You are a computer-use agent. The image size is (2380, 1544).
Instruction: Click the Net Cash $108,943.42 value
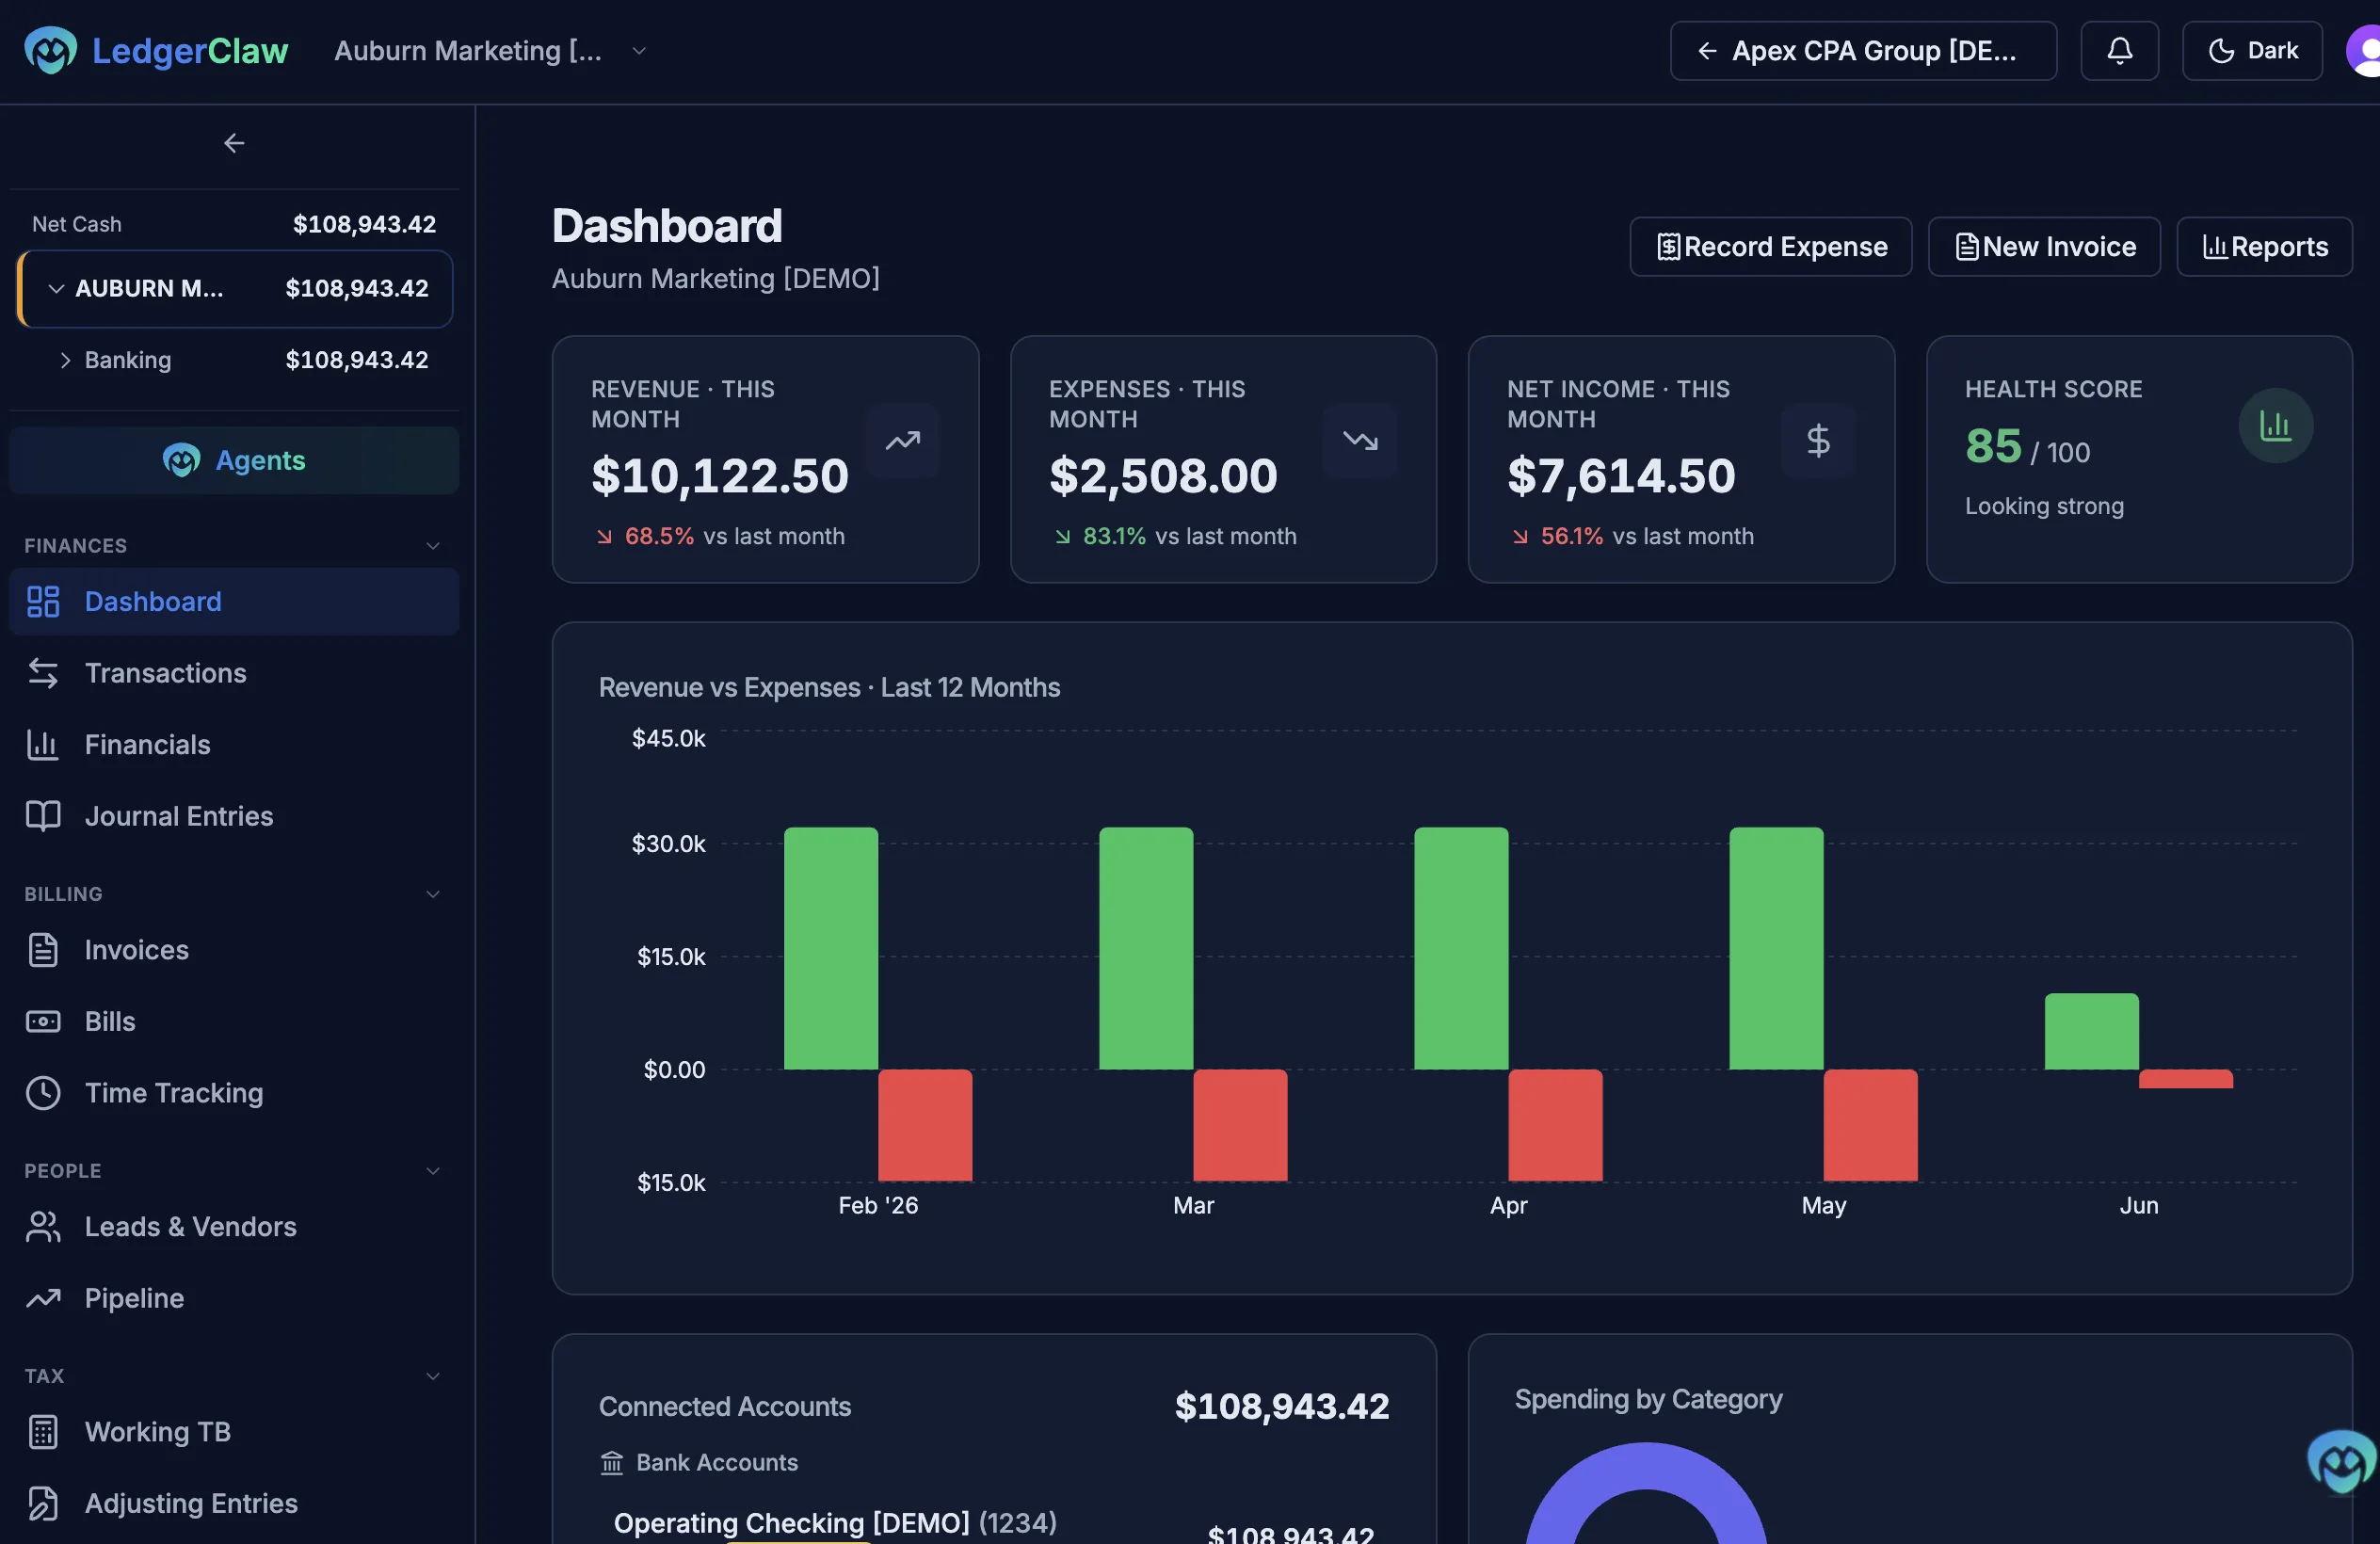(x=364, y=224)
